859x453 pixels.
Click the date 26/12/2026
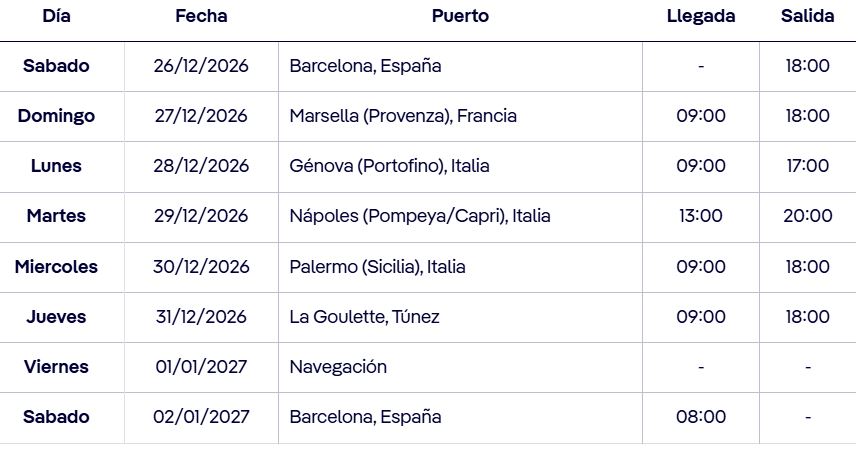(x=201, y=66)
